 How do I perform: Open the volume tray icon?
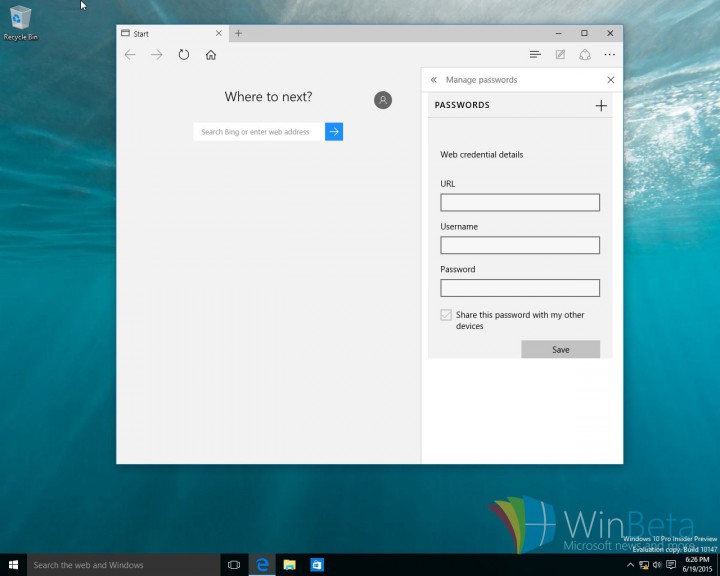click(x=658, y=565)
